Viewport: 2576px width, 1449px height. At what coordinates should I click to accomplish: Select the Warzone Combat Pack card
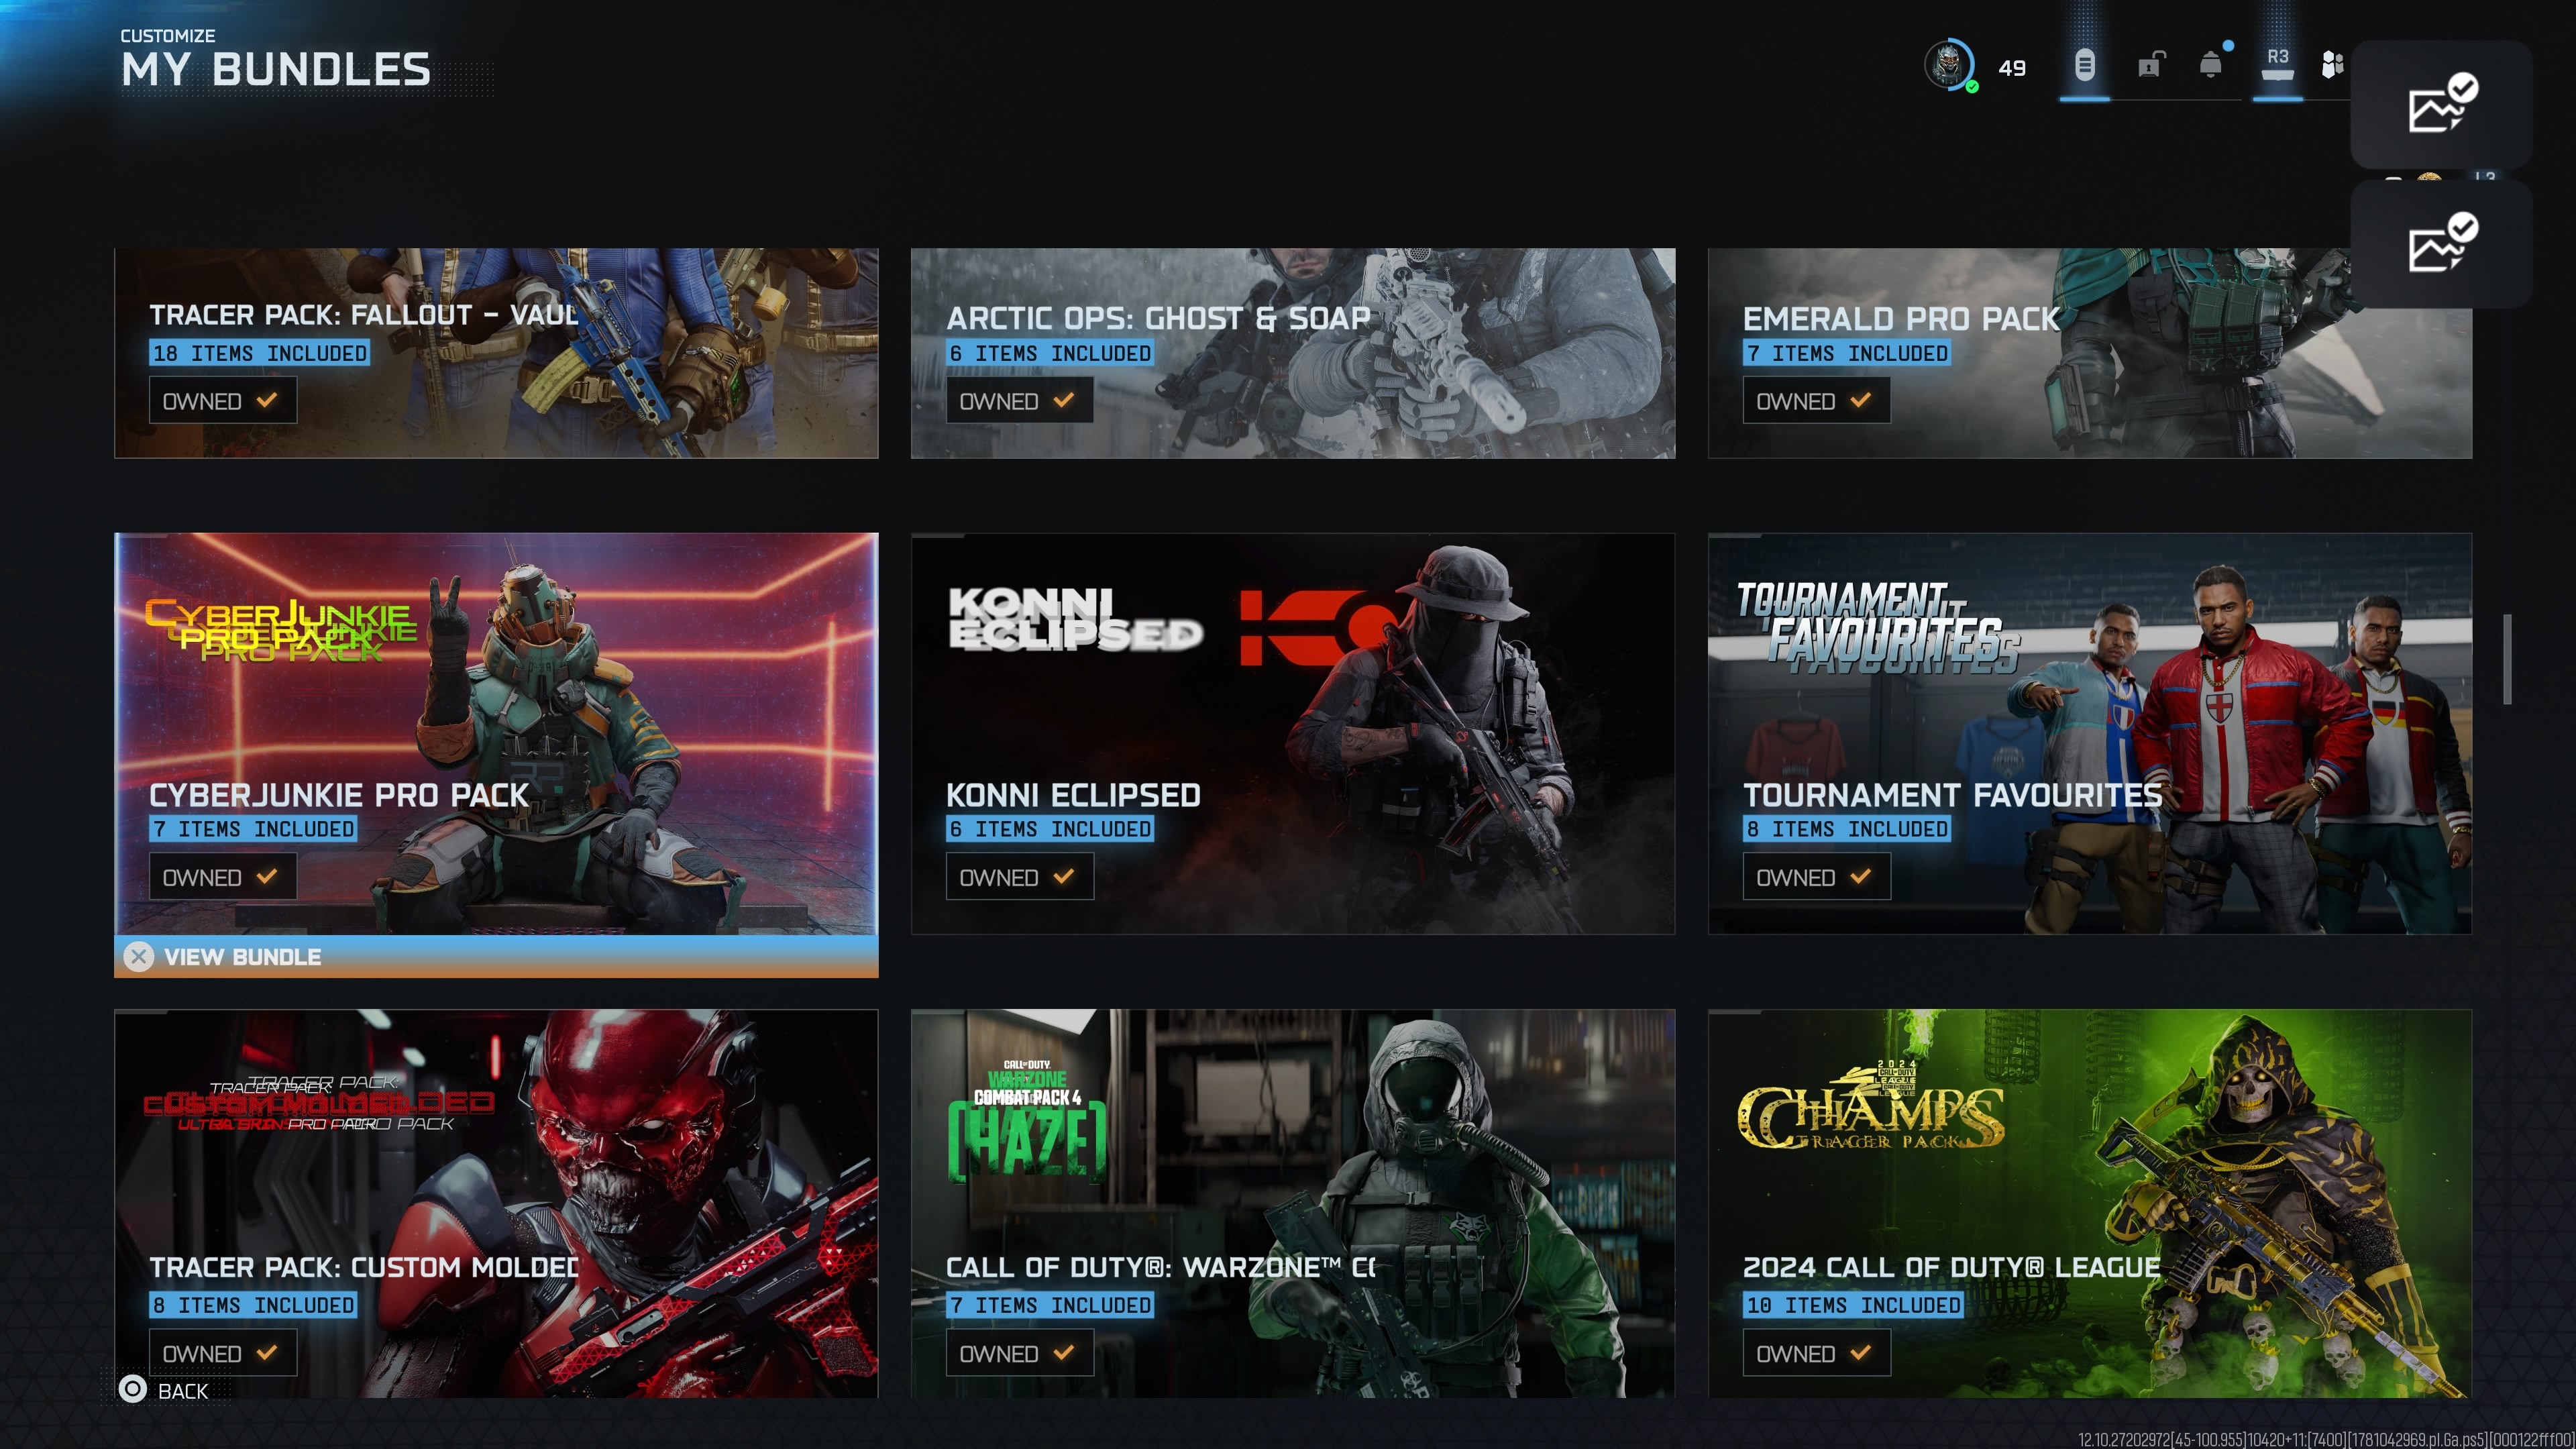tap(1293, 1204)
